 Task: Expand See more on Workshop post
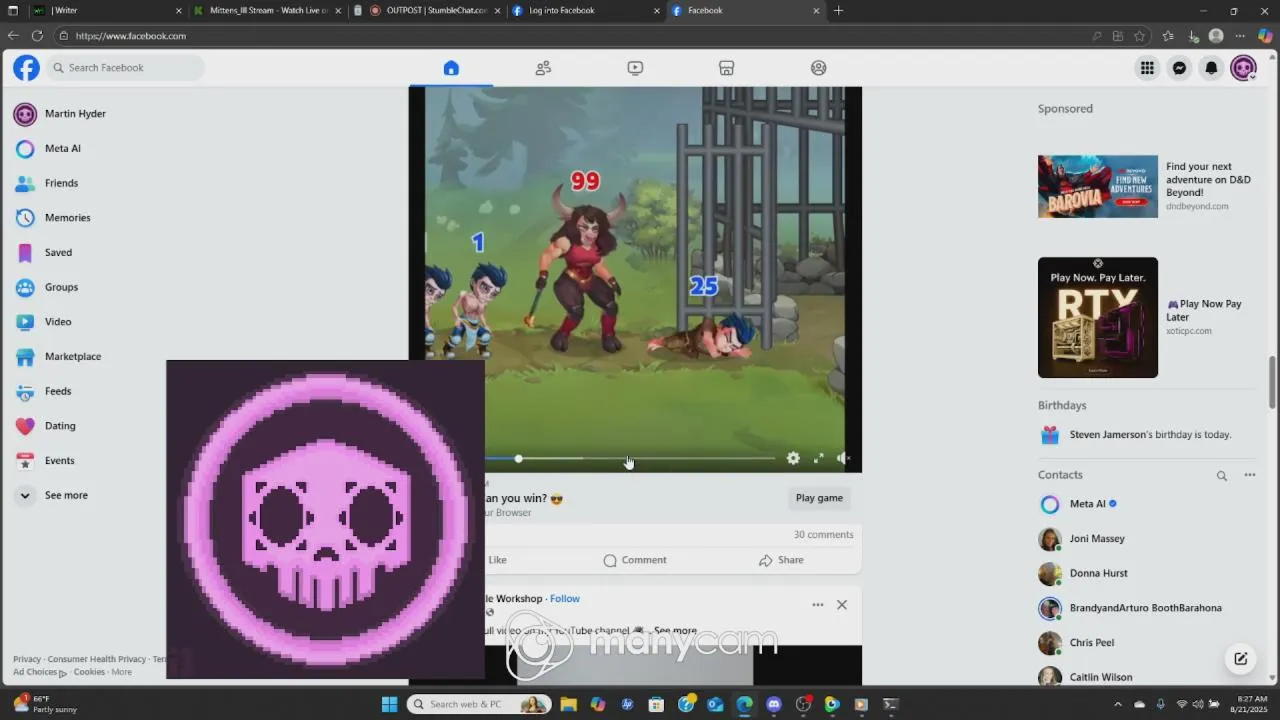(675, 631)
